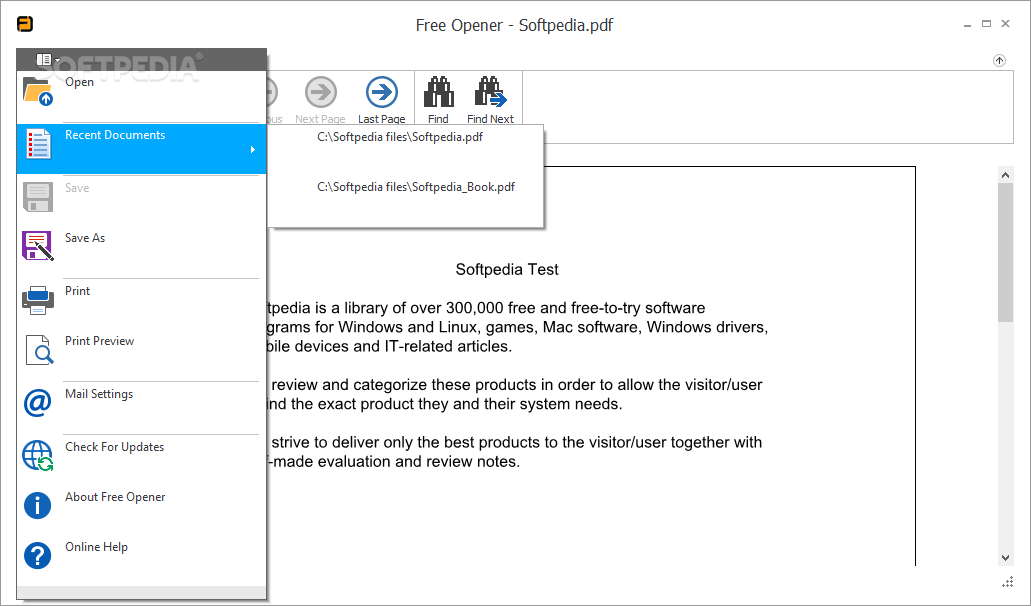Viewport: 1031px width, 606px height.
Task: Click the Find Next label
Action: point(491,119)
